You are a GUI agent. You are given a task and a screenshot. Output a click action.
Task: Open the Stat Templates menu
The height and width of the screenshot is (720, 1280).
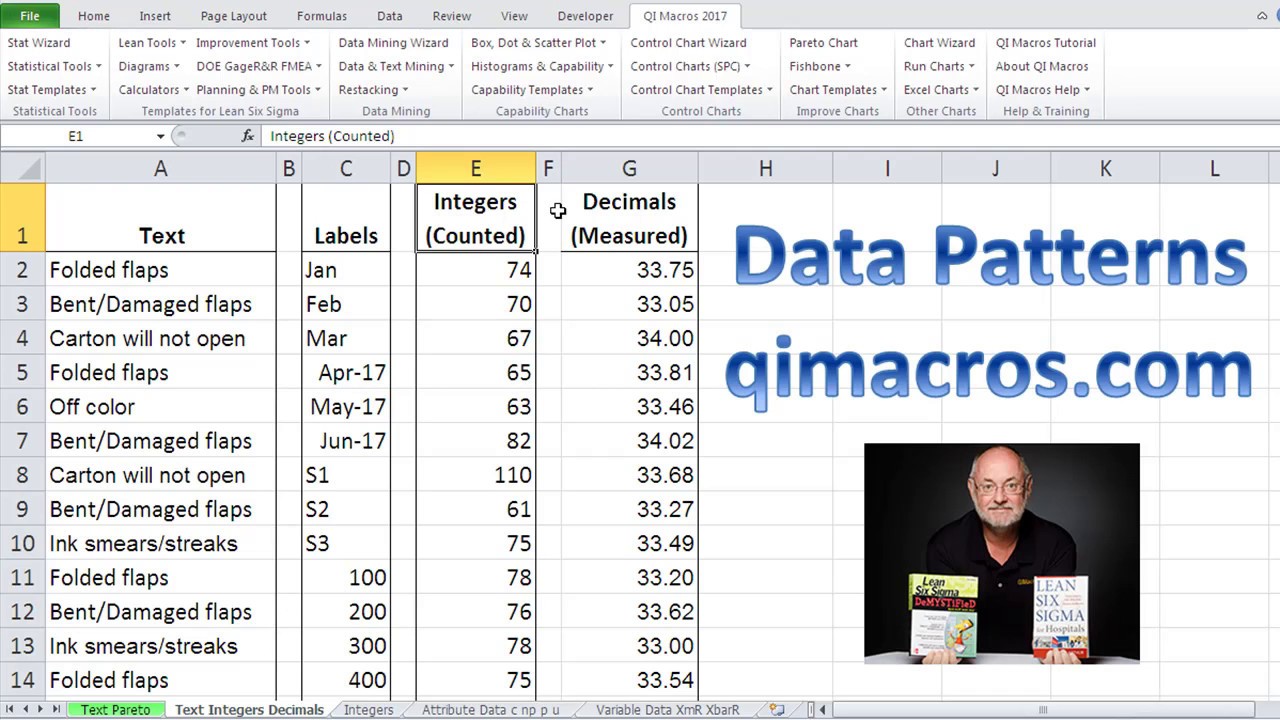coord(52,90)
